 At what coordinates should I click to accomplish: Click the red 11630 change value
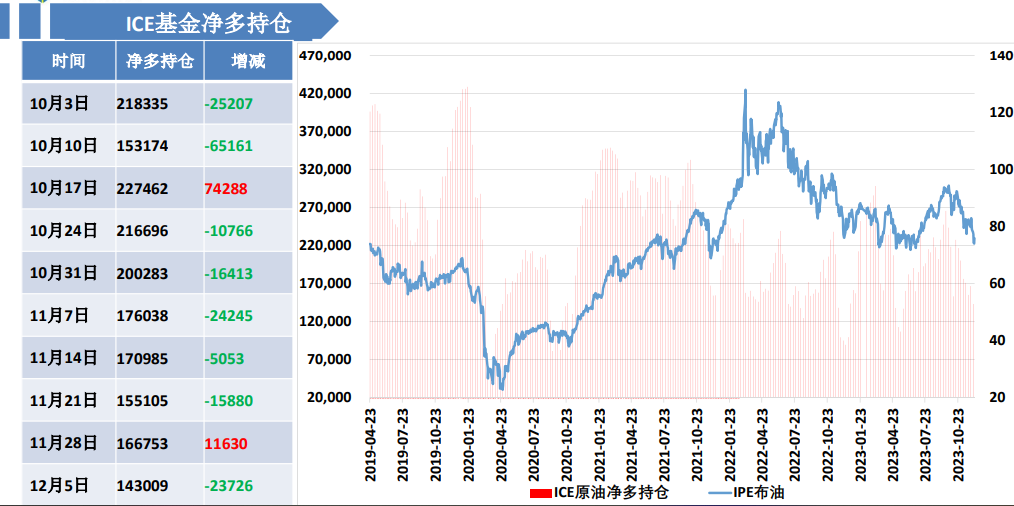[225, 443]
